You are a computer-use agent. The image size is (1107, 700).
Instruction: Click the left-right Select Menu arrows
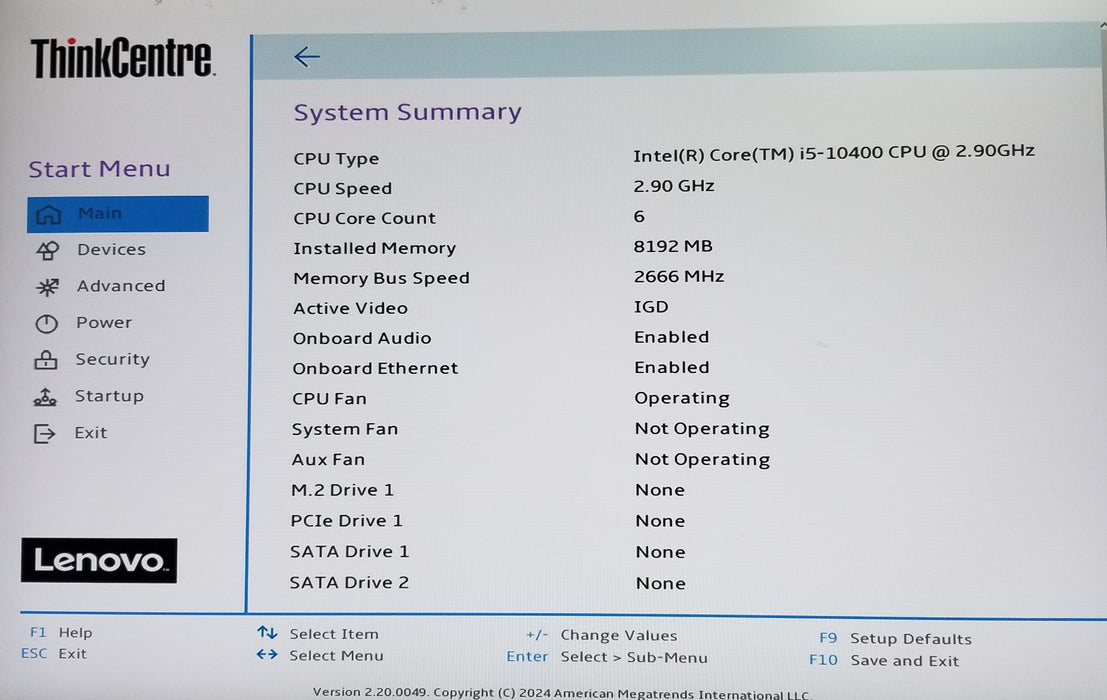[267, 655]
